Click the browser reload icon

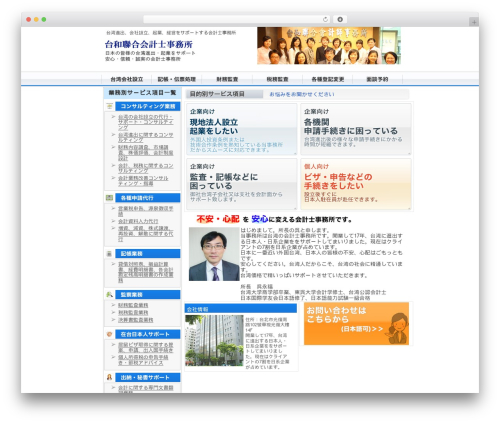pyautogui.click(x=325, y=19)
